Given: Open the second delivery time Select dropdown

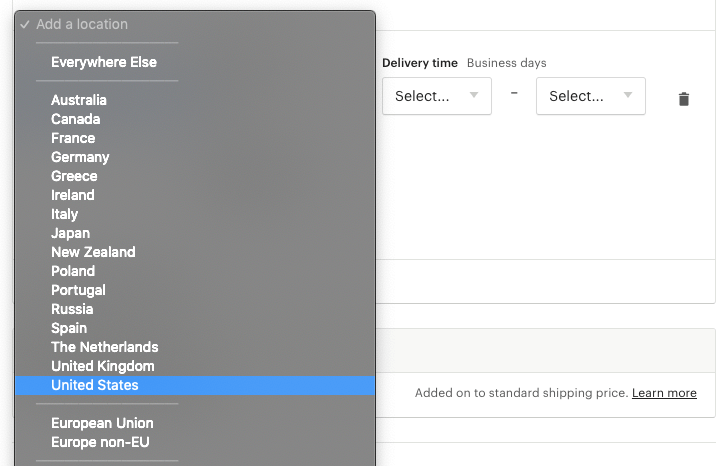Looking at the screenshot, I should coord(591,96).
